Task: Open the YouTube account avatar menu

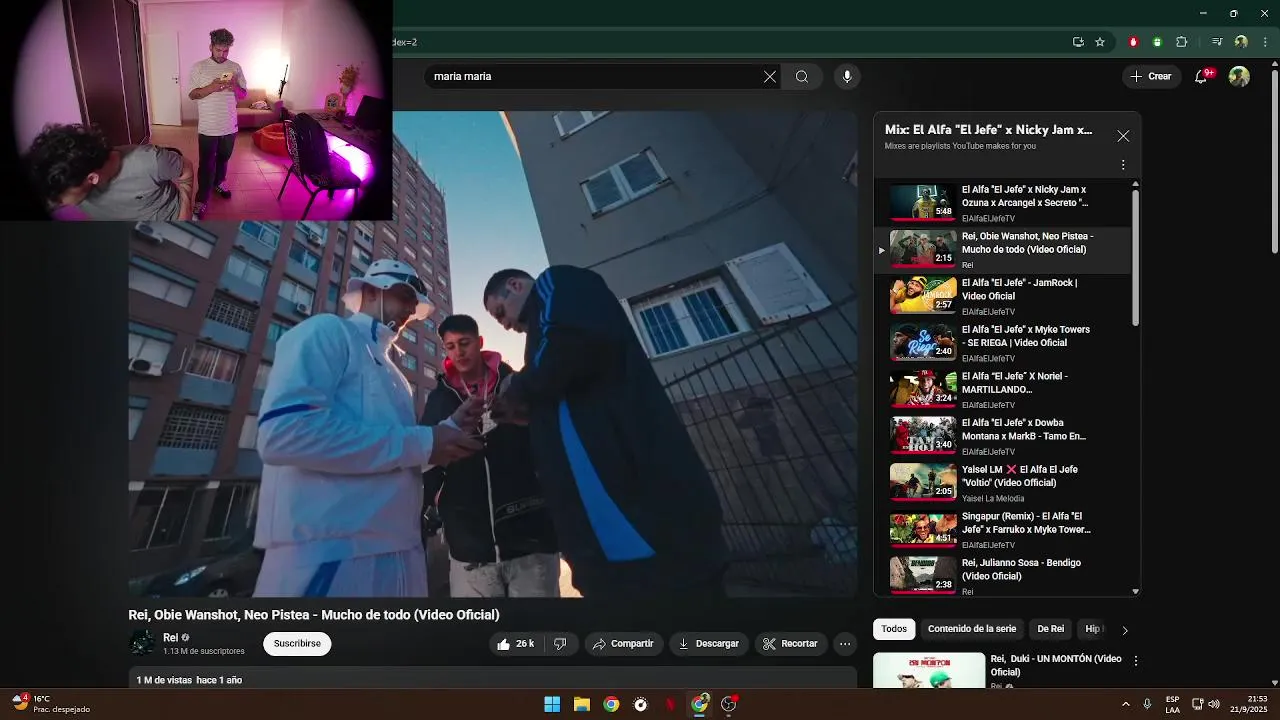Action: click(1239, 77)
